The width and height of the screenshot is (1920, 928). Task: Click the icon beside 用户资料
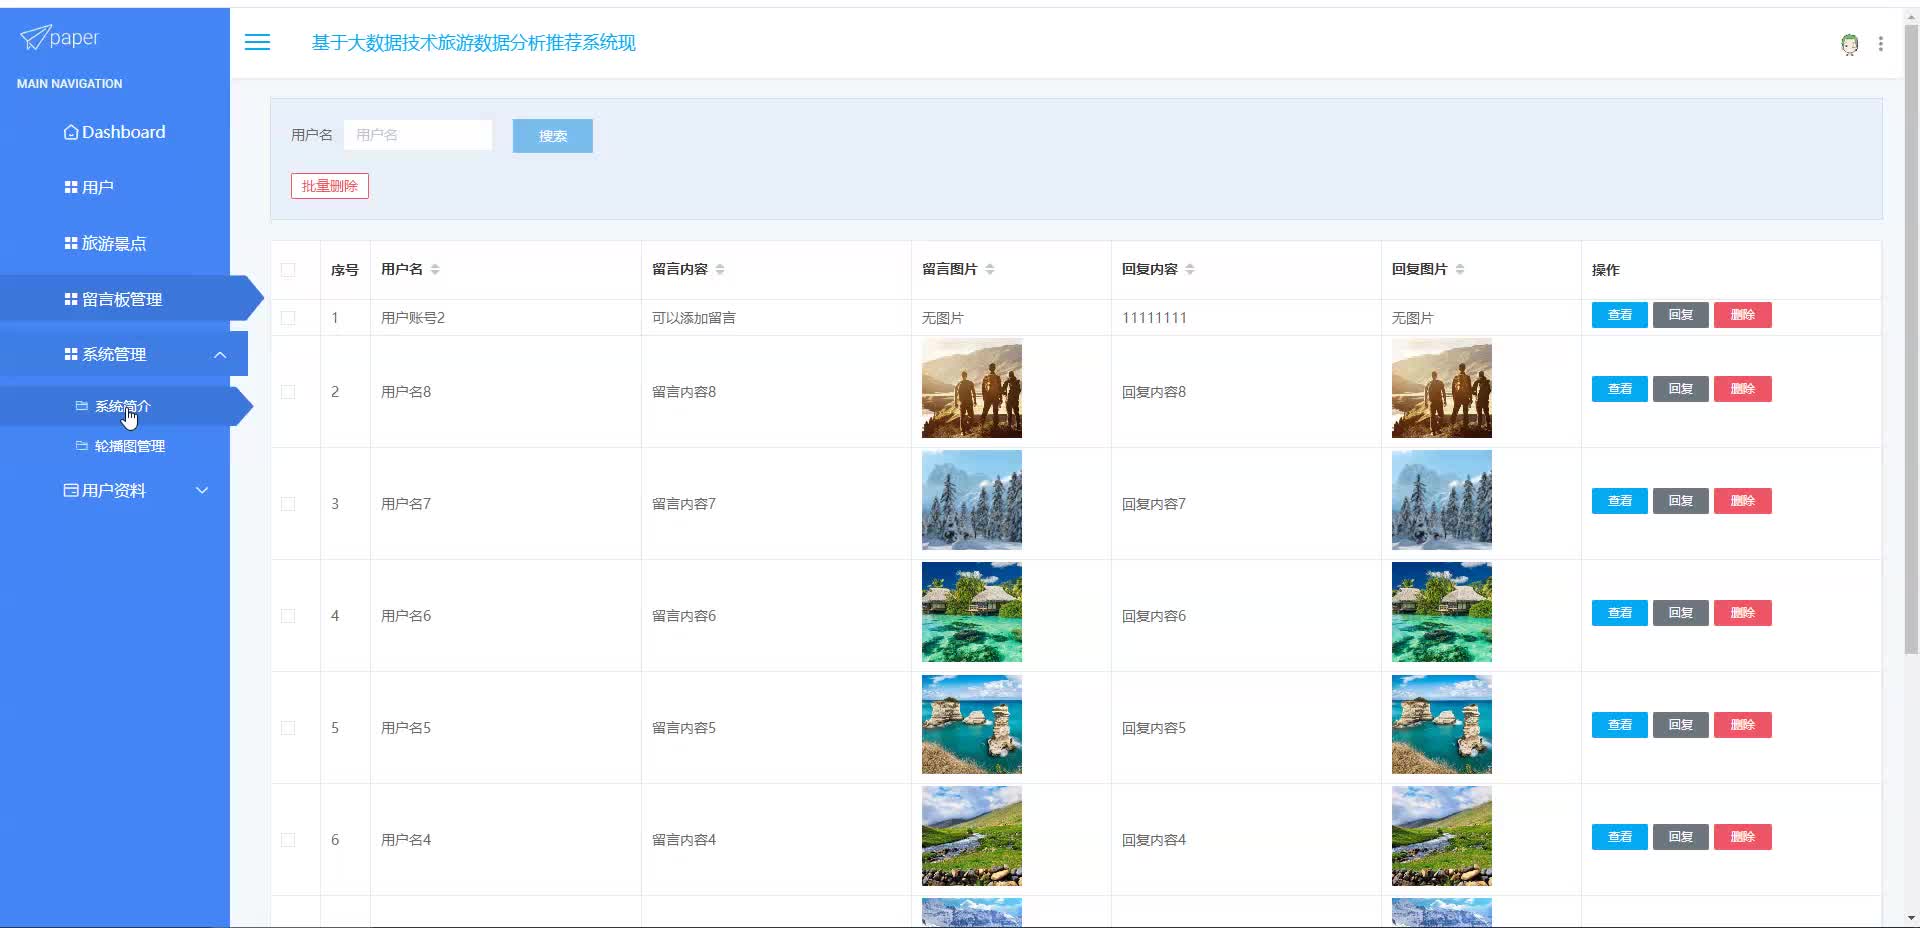pyautogui.click(x=71, y=490)
